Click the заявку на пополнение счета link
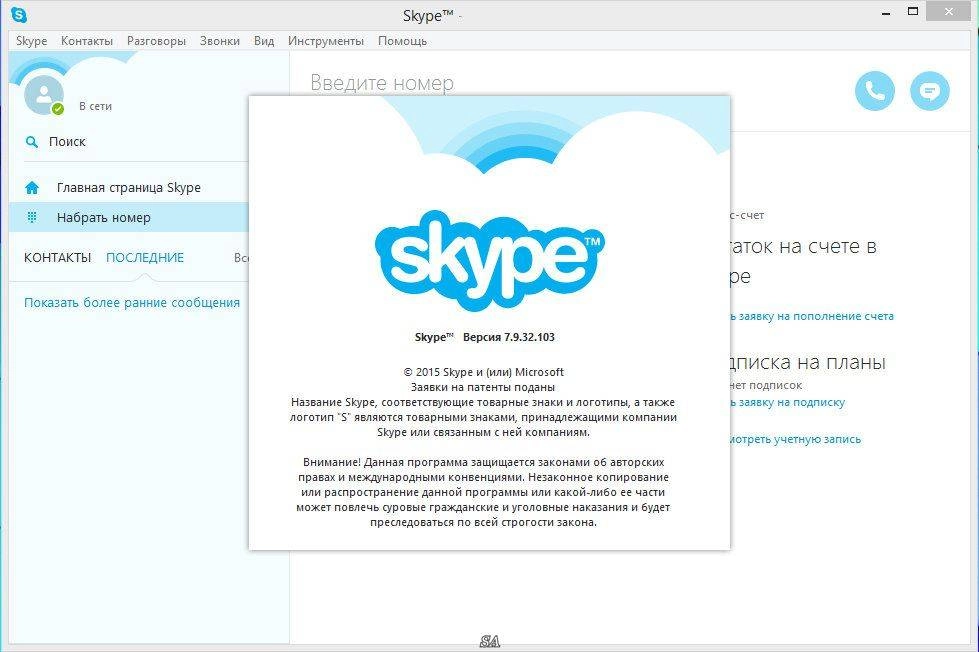This screenshot has height=652, width=979. pos(812,316)
